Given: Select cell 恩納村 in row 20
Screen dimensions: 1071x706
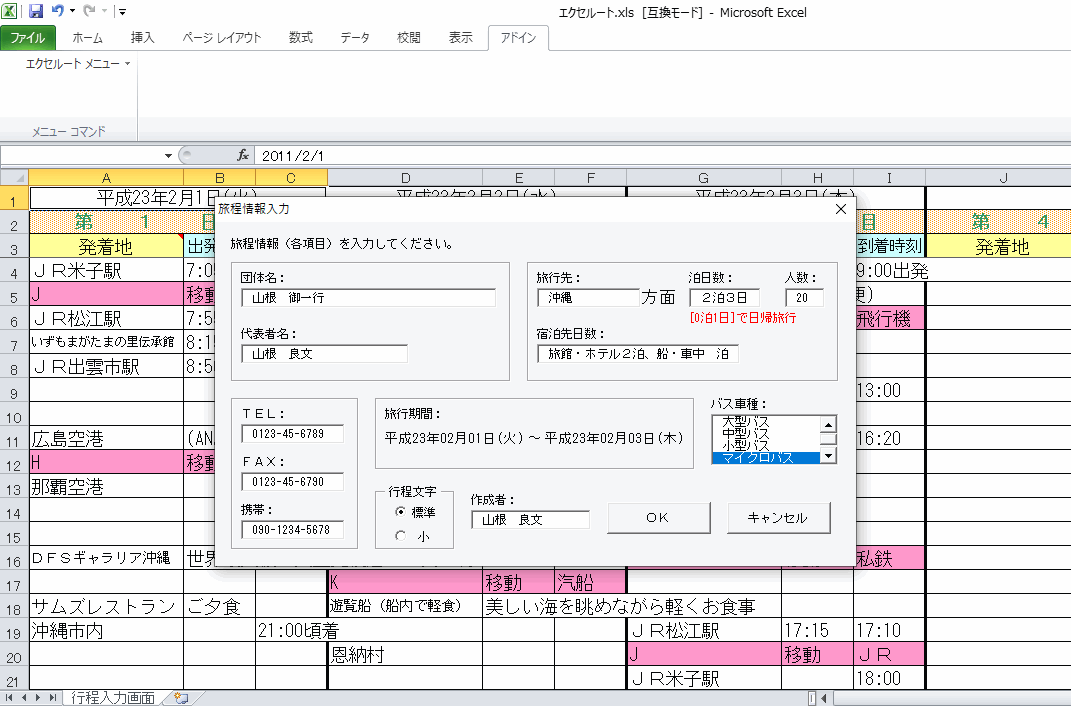Looking at the screenshot, I should click(x=405, y=654).
